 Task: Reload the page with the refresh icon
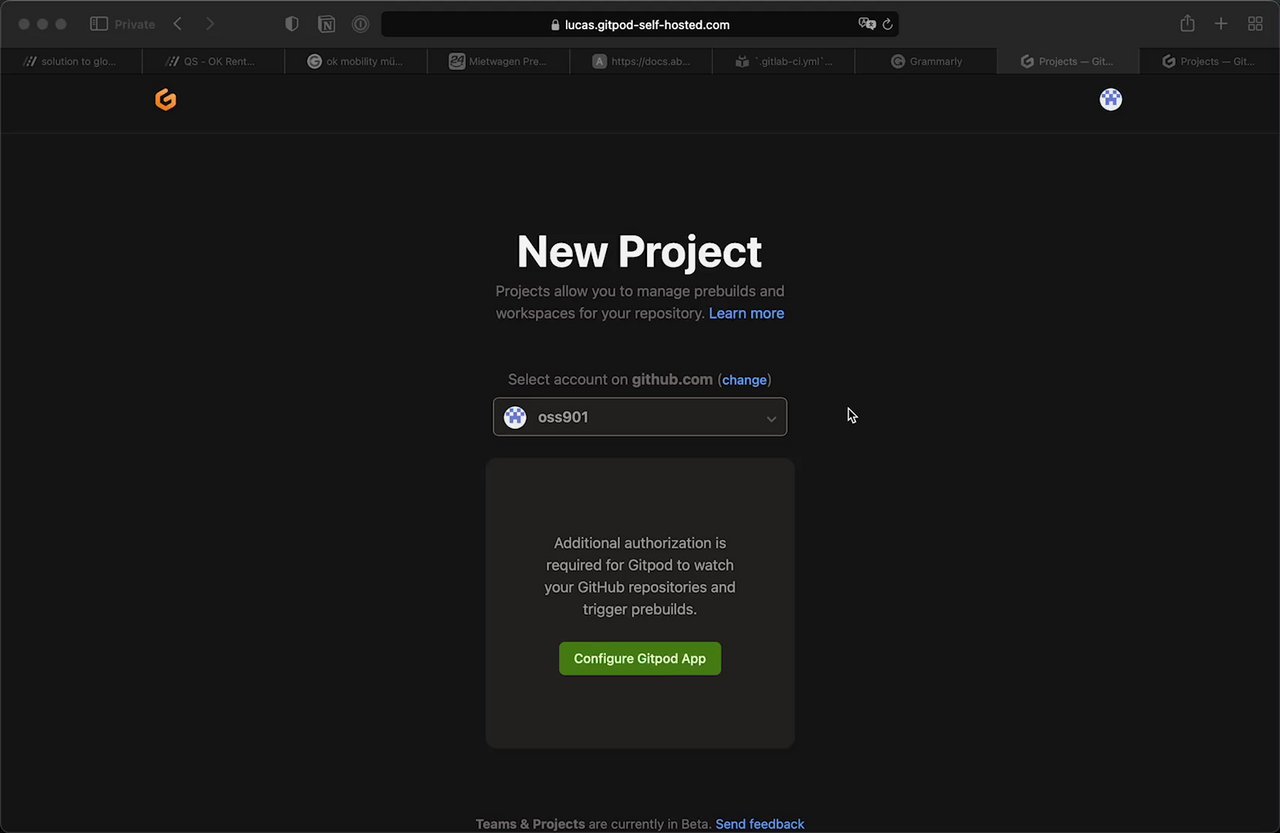[887, 24]
